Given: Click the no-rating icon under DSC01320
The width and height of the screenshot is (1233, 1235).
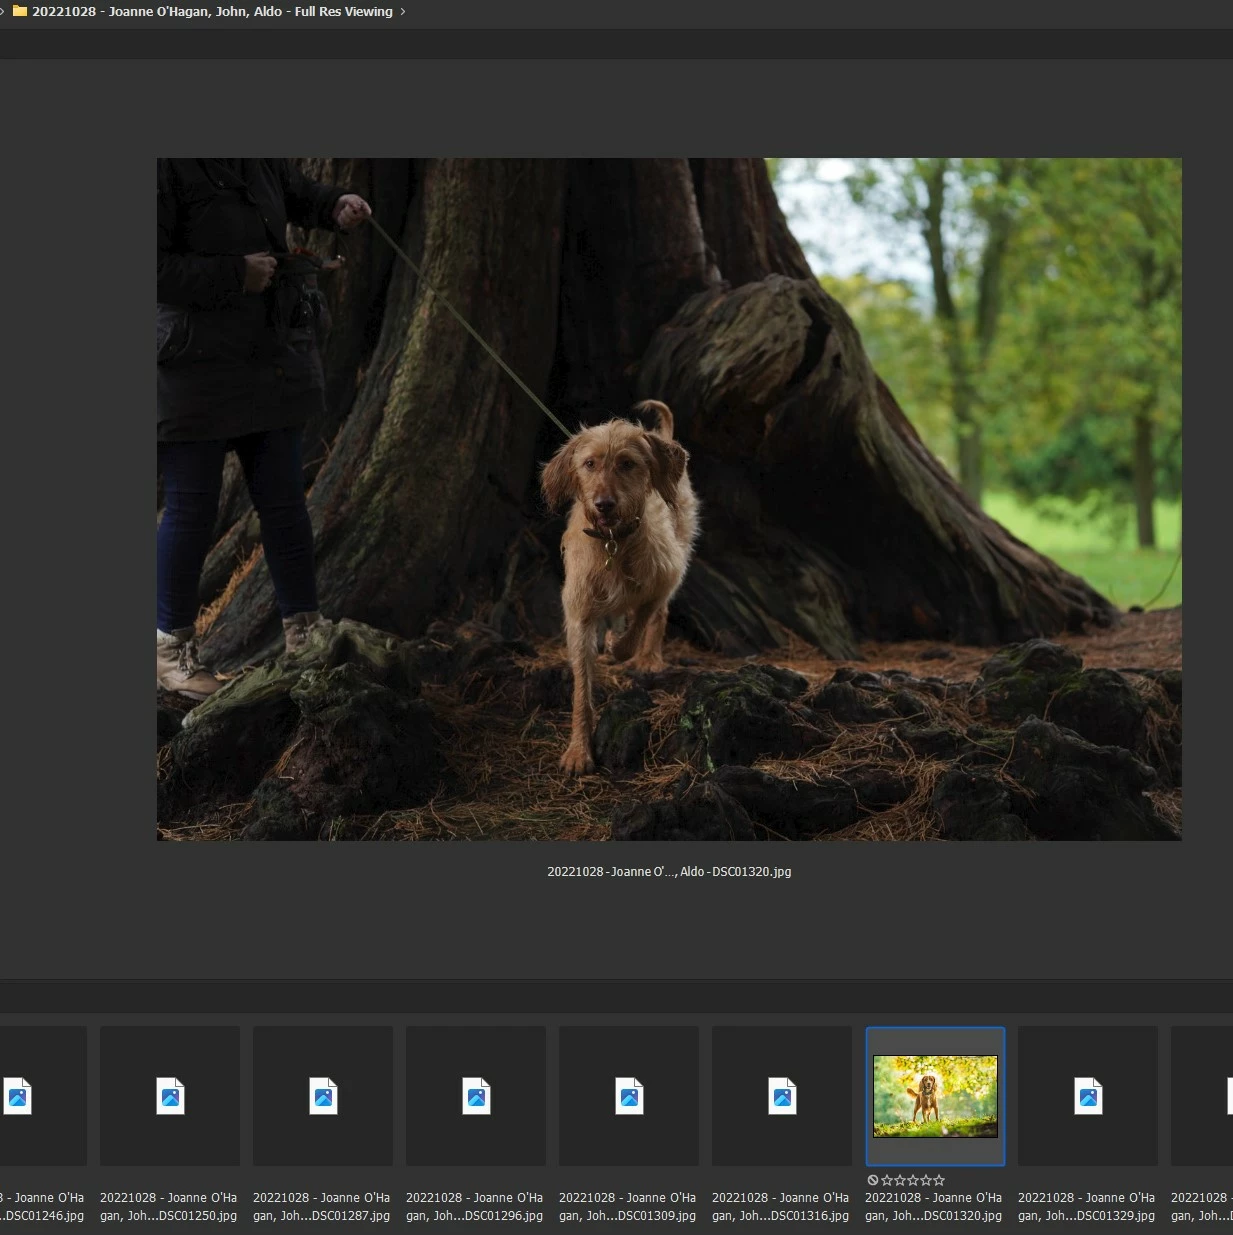Looking at the screenshot, I should [872, 1180].
